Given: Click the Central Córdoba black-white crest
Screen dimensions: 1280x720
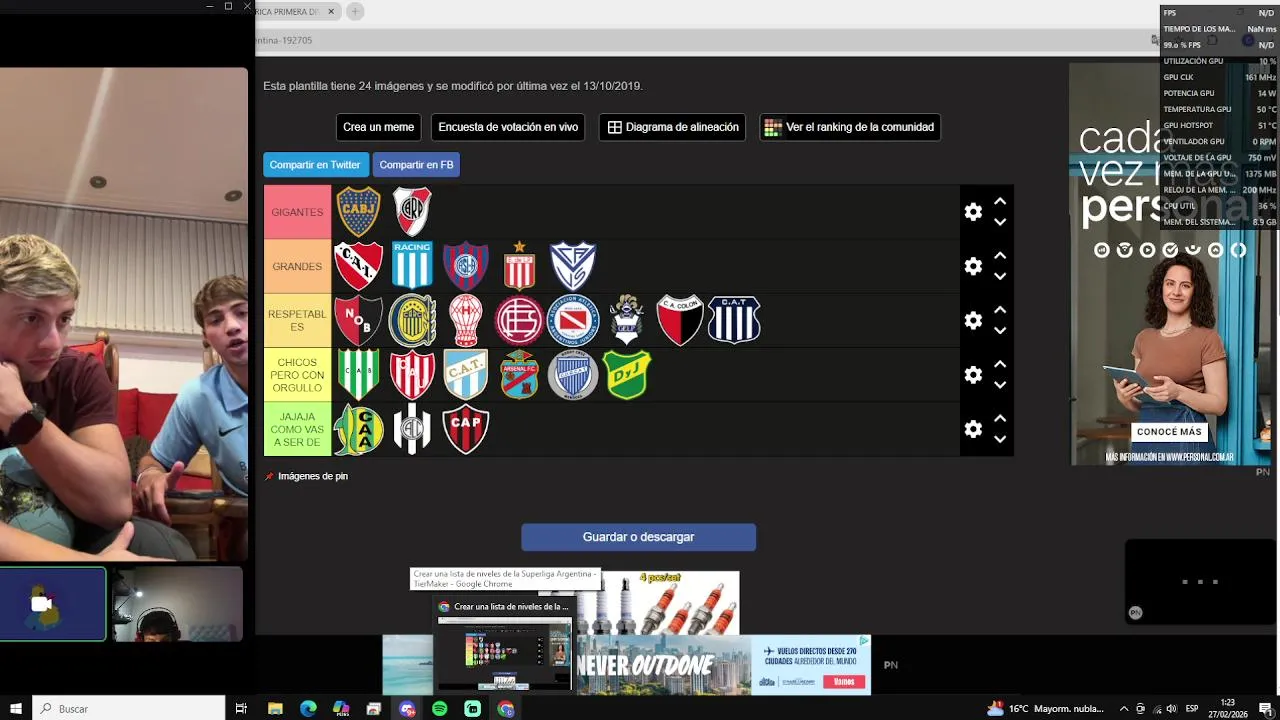Looking at the screenshot, I should point(412,428).
